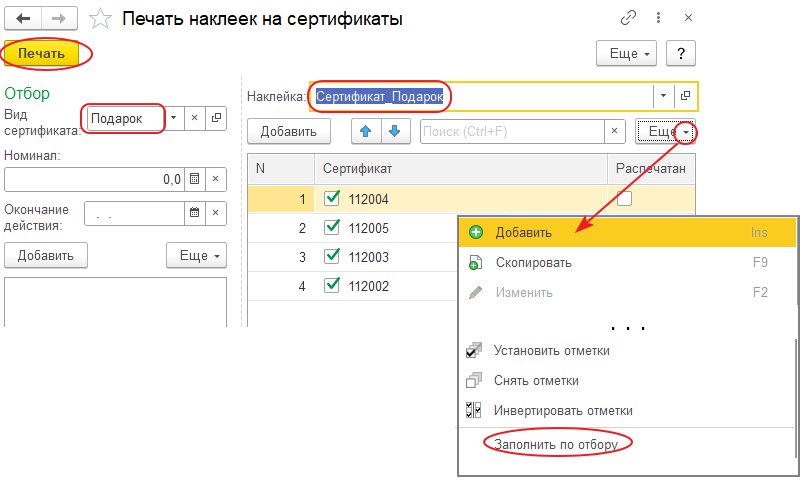The image size is (805, 484).
Task: Select Заполнить по отбору menu entry
Action: pyautogui.click(x=626, y=444)
